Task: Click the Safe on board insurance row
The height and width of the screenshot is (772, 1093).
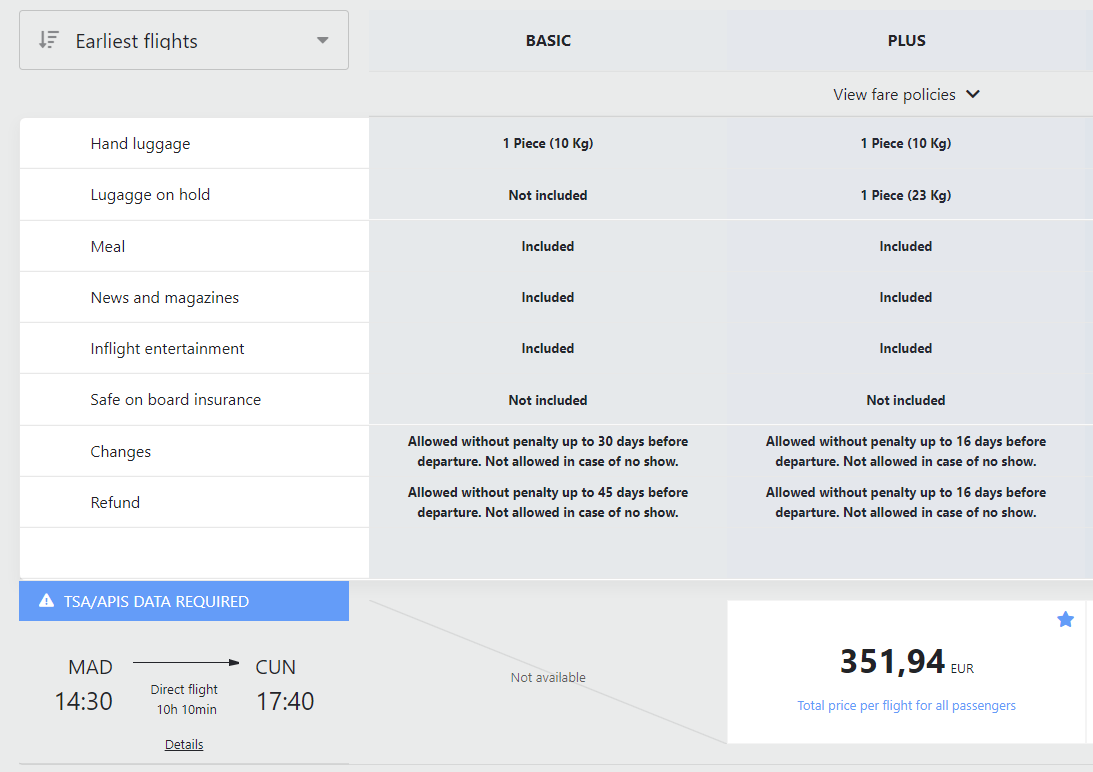Action: click(x=194, y=400)
